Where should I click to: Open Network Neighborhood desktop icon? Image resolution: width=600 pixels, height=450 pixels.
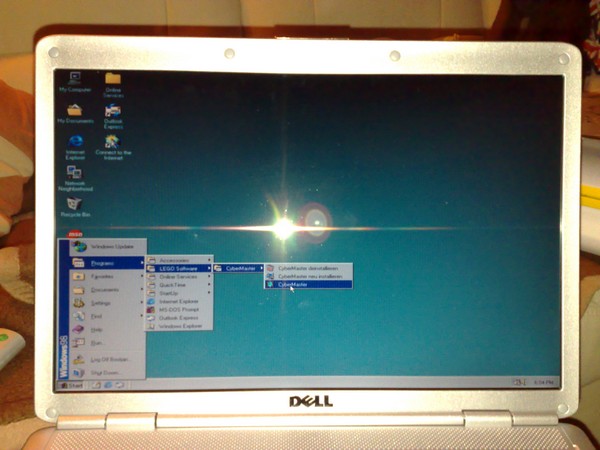pyautogui.click(x=75, y=178)
